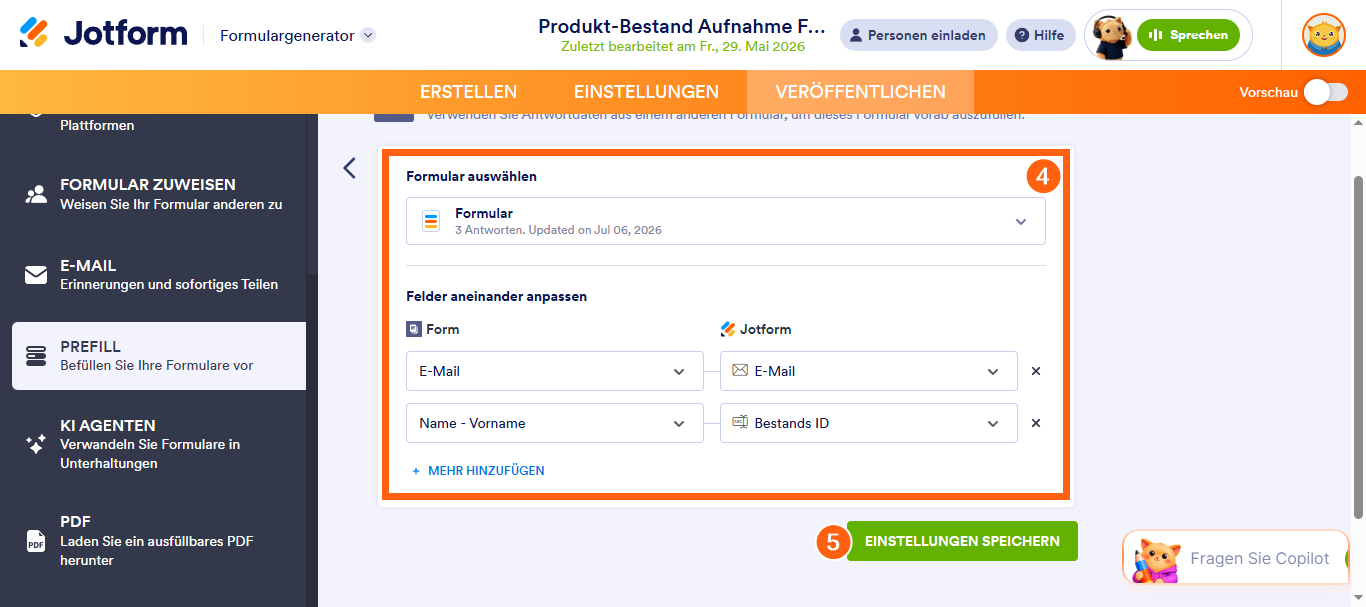
Task: Switch to the ERSTELLEN tab
Action: (468, 92)
